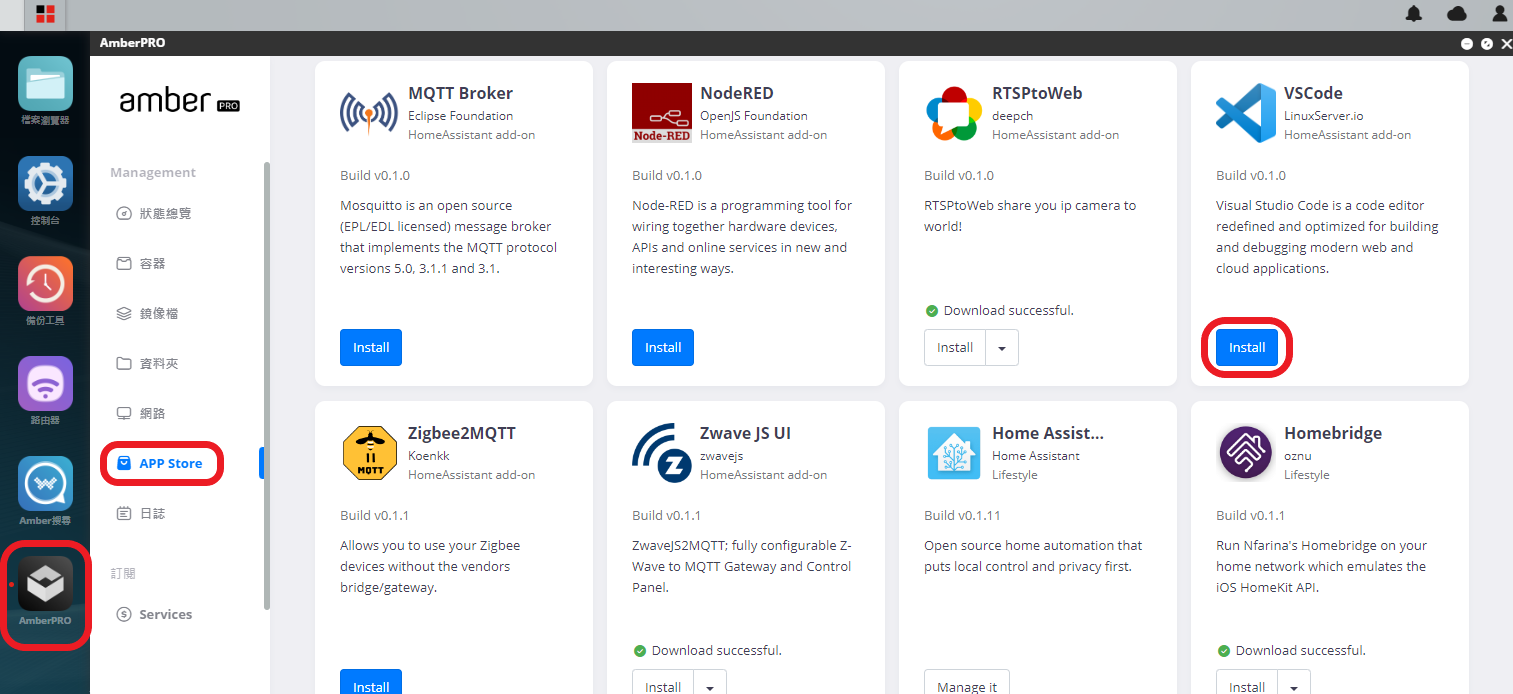The image size is (1513, 694).
Task: Install the Homebridge app
Action: pyautogui.click(x=1247, y=682)
